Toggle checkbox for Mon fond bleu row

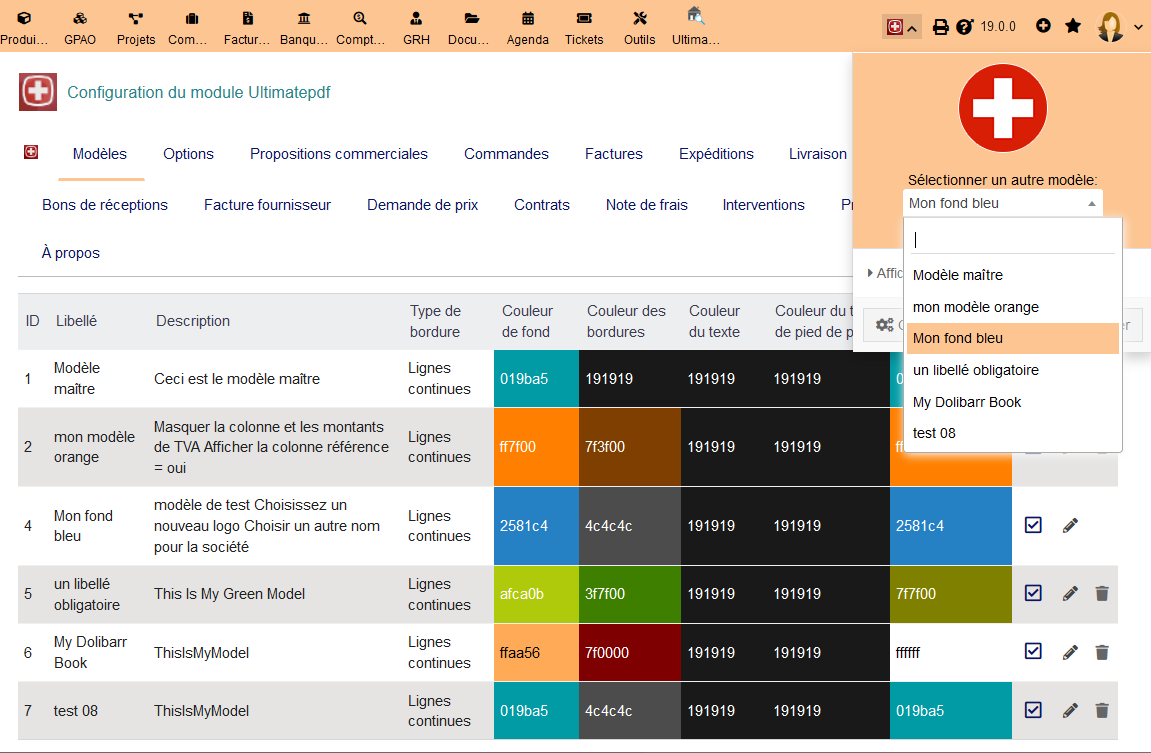(1034, 525)
